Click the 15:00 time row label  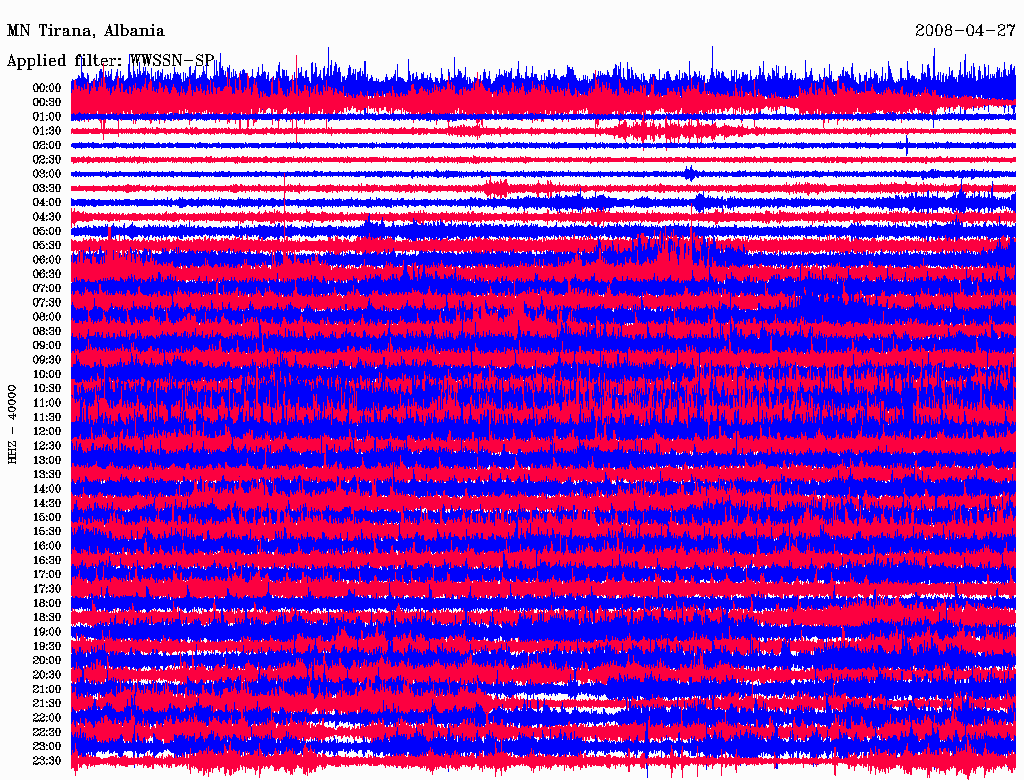point(47,518)
